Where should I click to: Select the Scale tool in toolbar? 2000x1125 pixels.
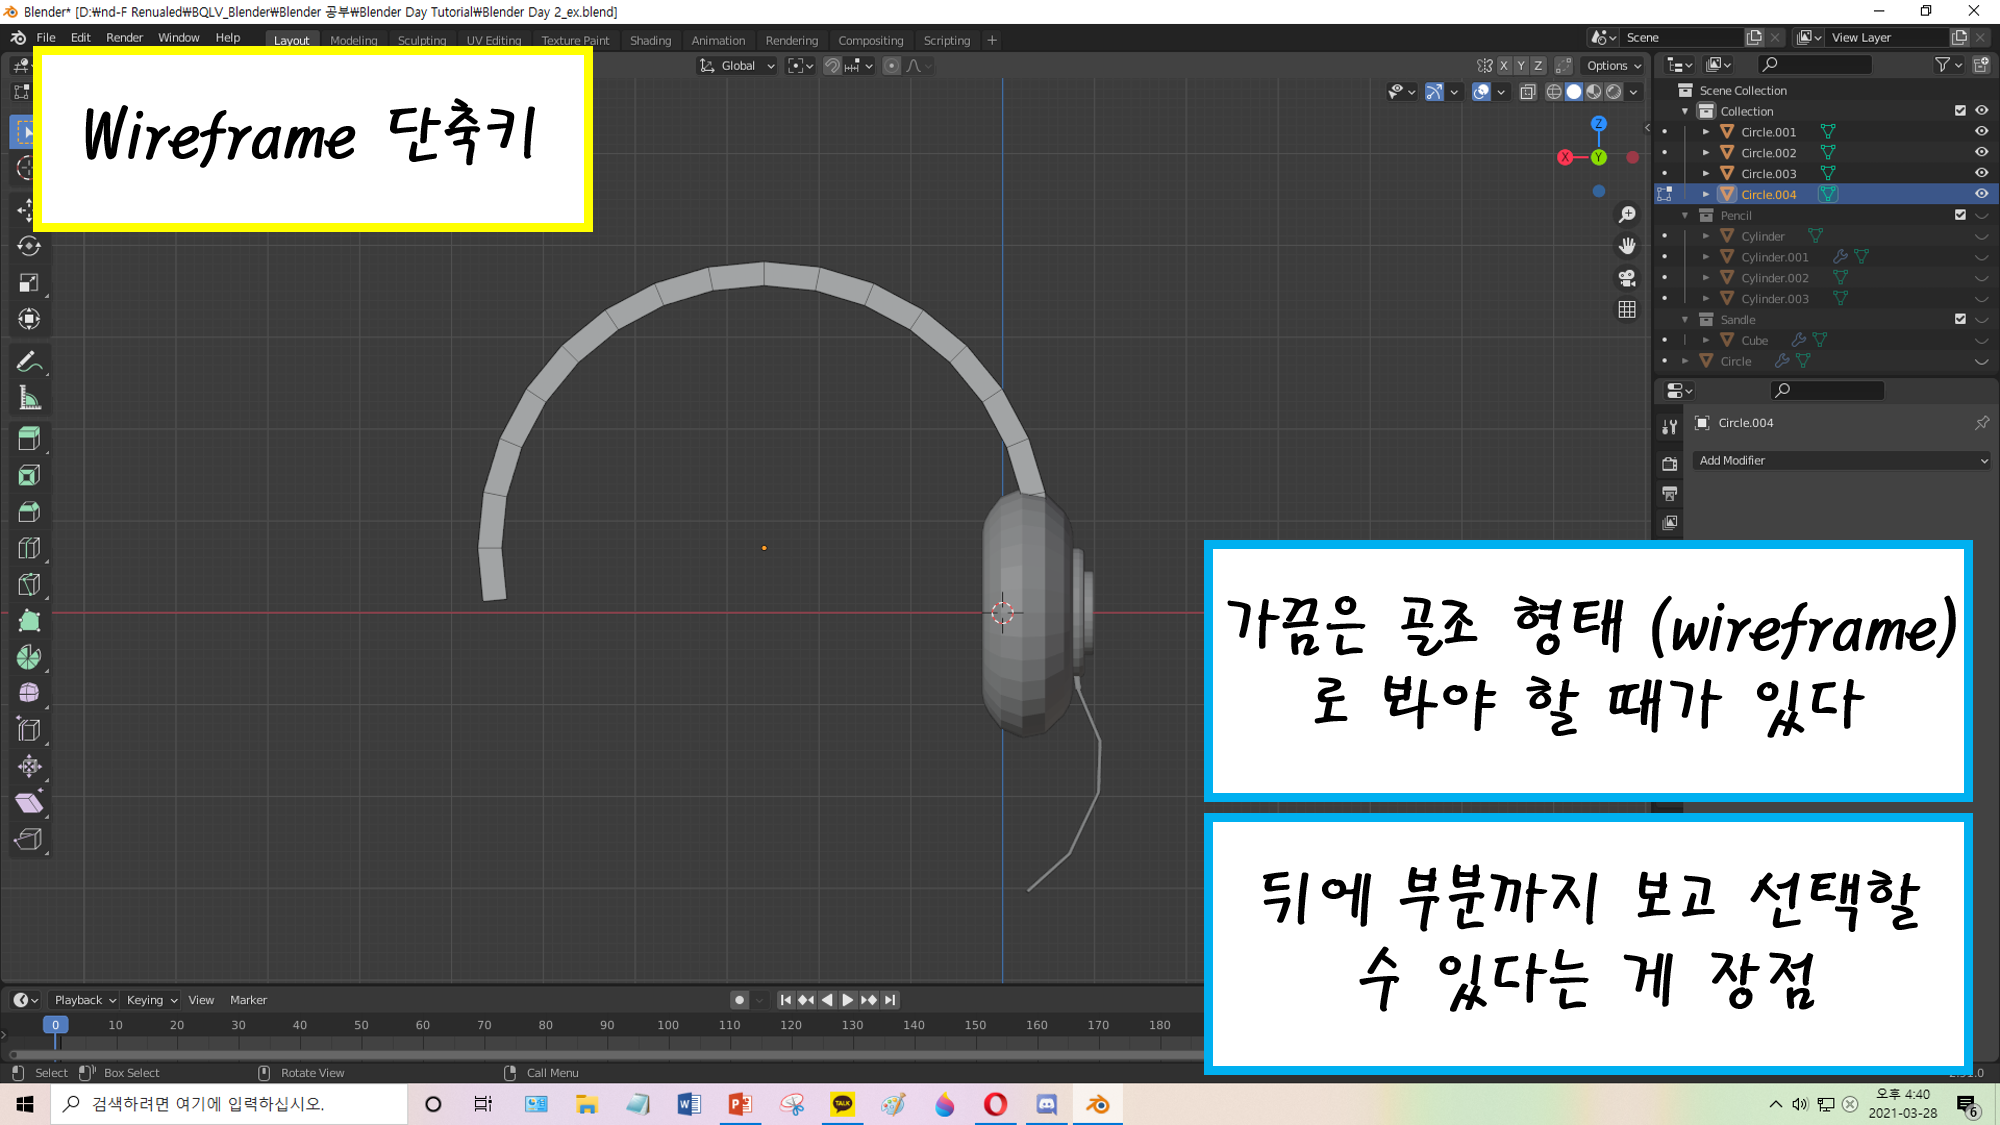pos(28,283)
